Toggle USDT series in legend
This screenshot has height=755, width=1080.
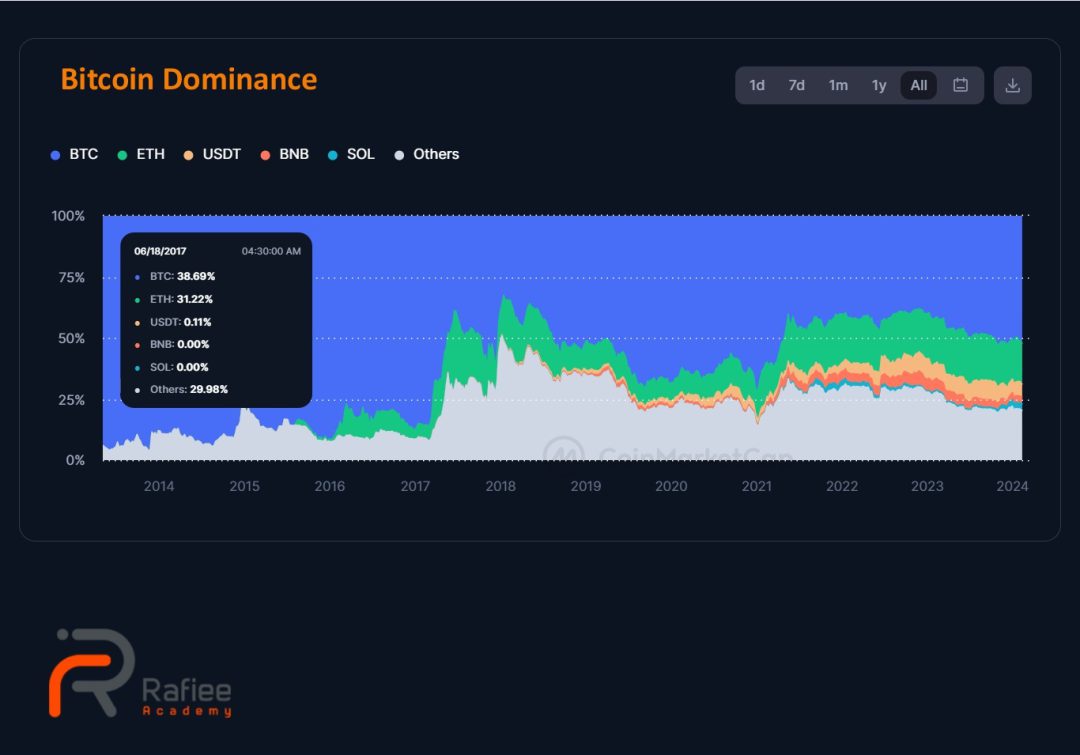pos(212,154)
